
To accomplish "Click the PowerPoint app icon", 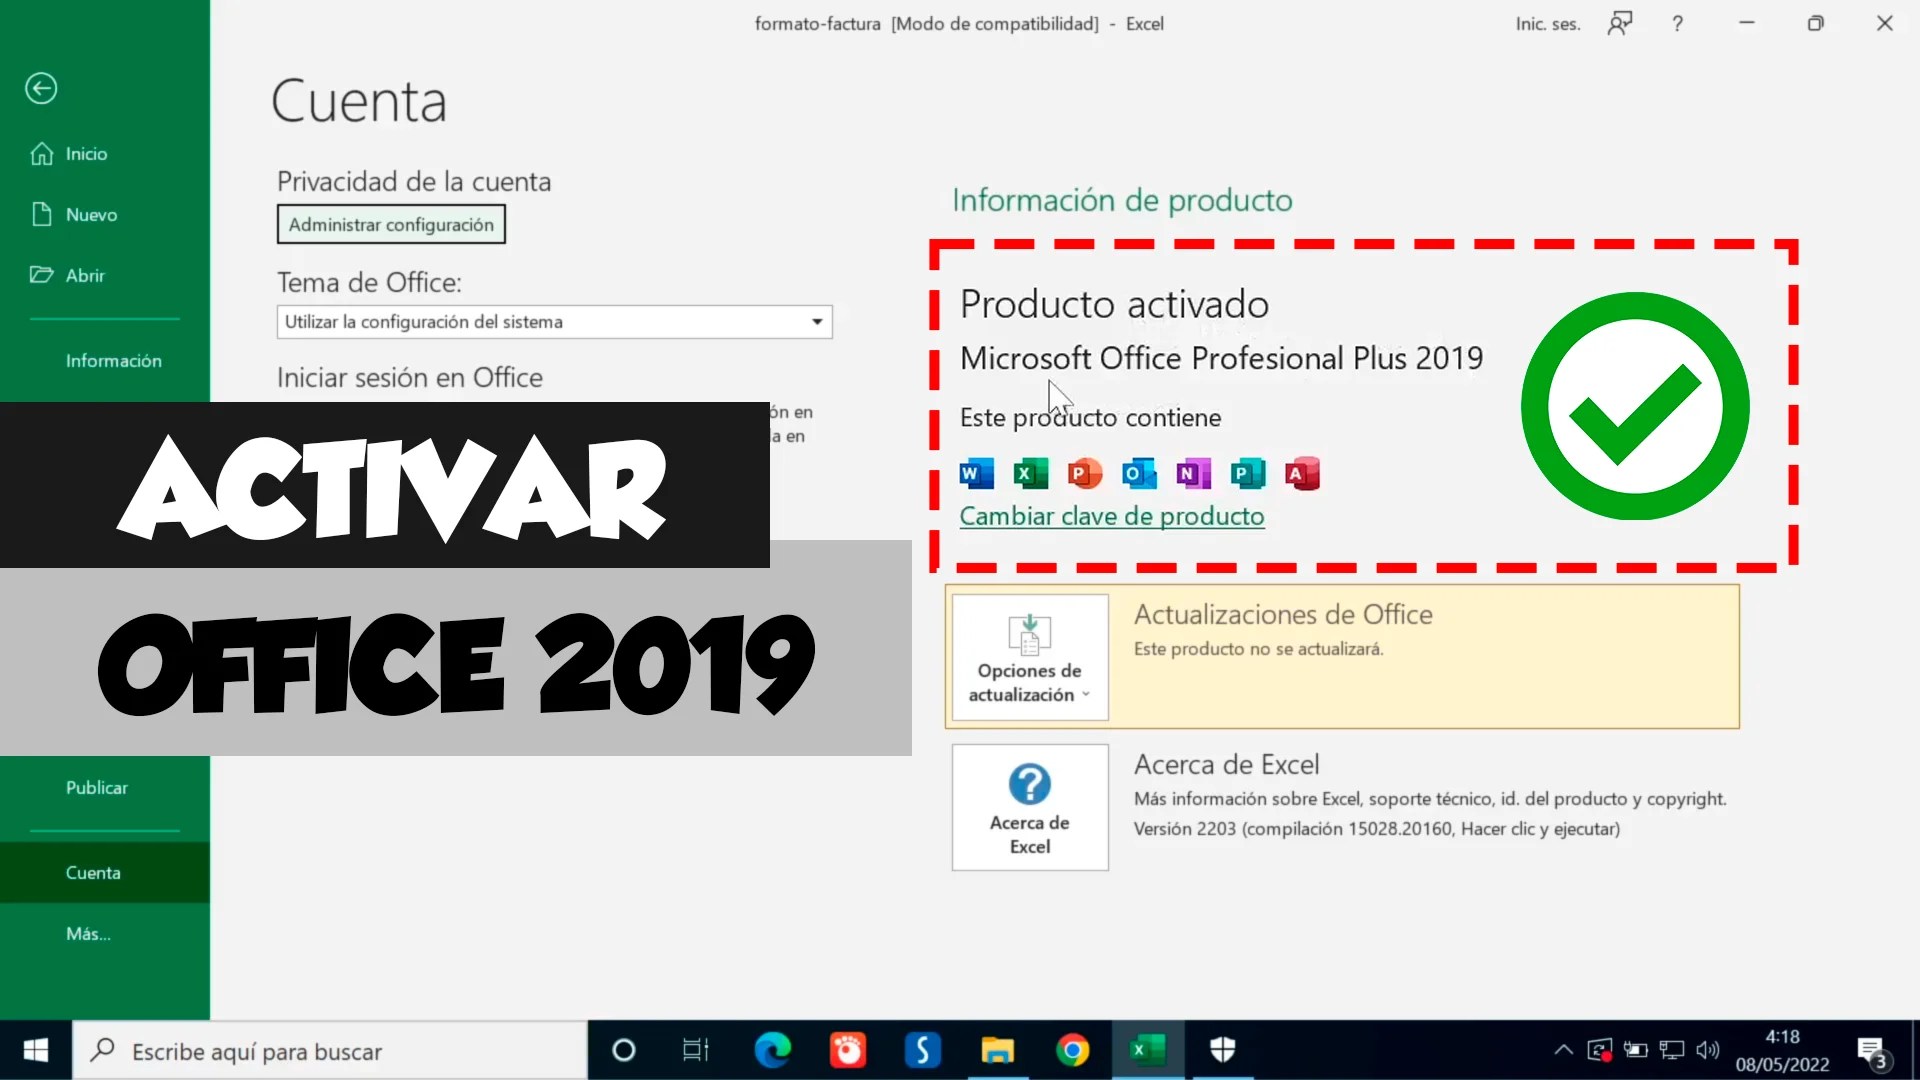I will coord(1084,473).
